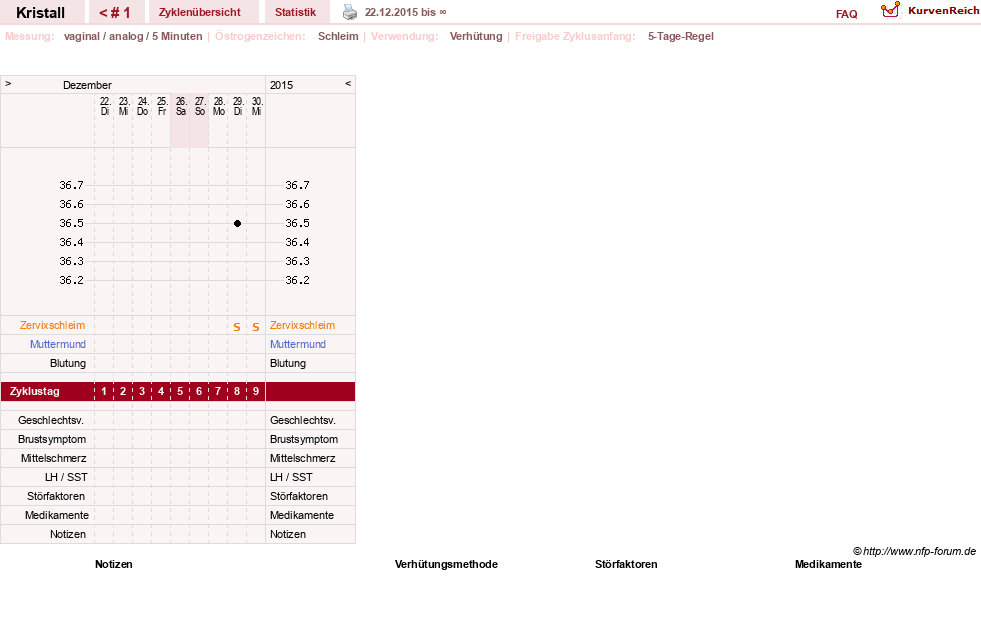Image resolution: width=981 pixels, height=623 pixels.
Task: Open the previous cycle #1 tab
Action: click(116, 12)
